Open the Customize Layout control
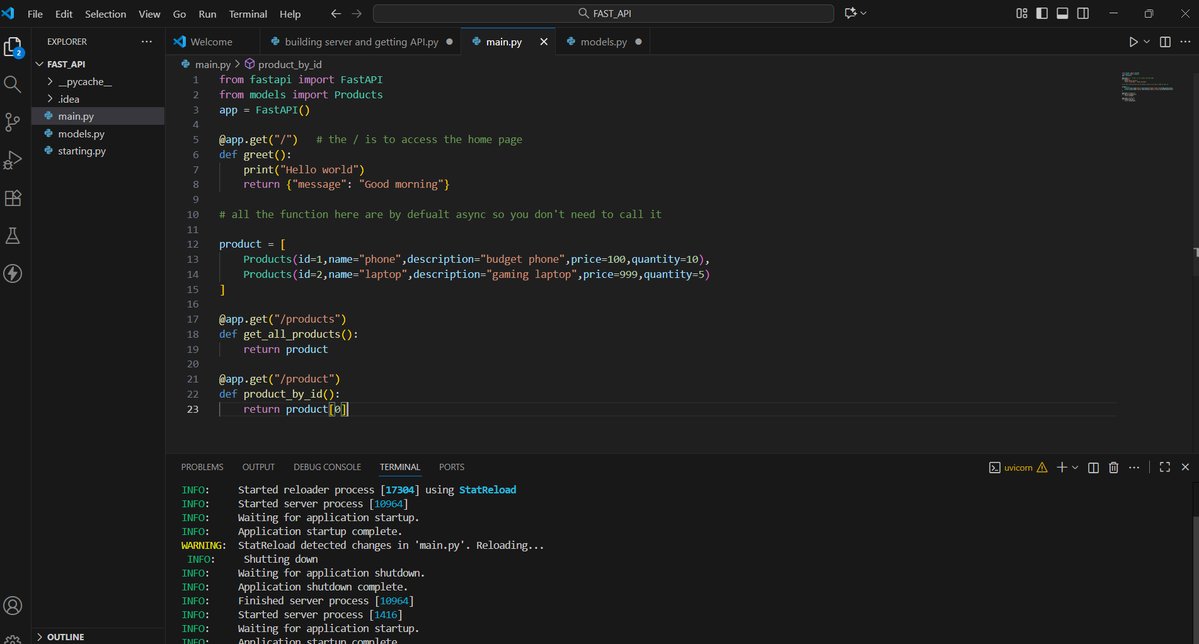This screenshot has width=1199, height=644. [1022, 13]
